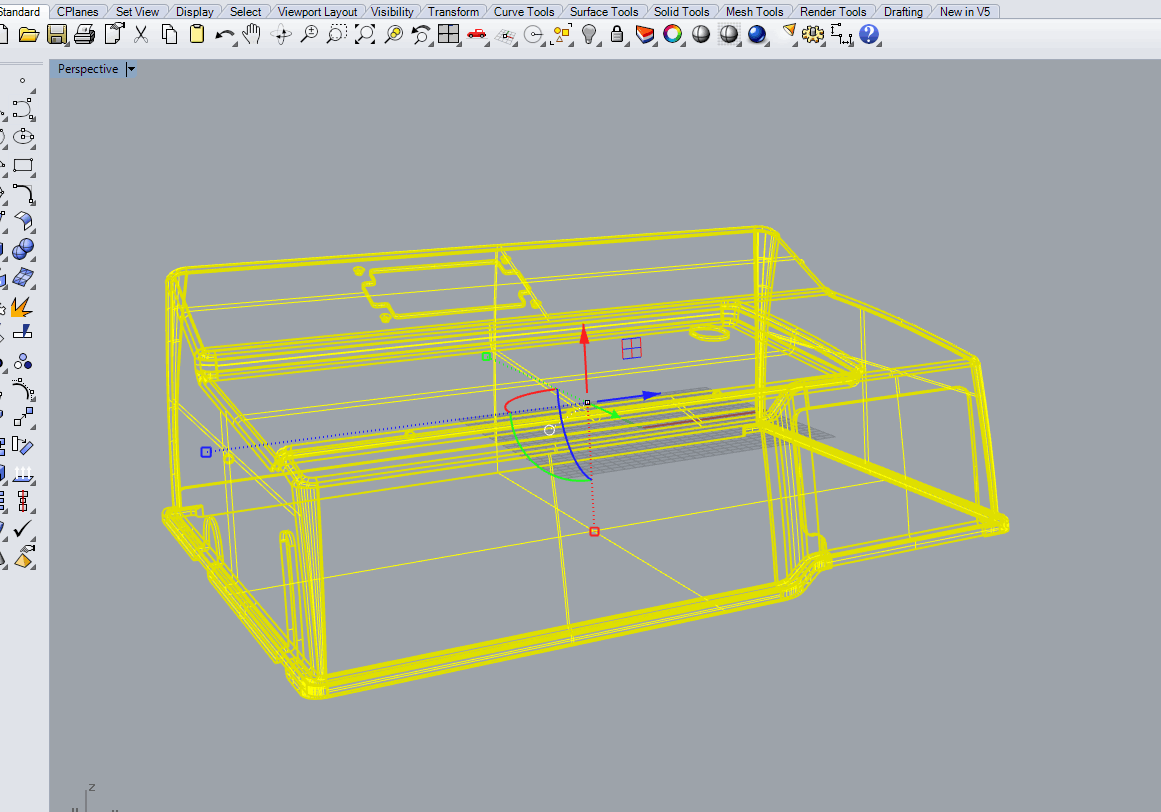Screen dimensions: 1161x812
Task: Open the Render tool with the red pie icon
Action: click(x=644, y=33)
